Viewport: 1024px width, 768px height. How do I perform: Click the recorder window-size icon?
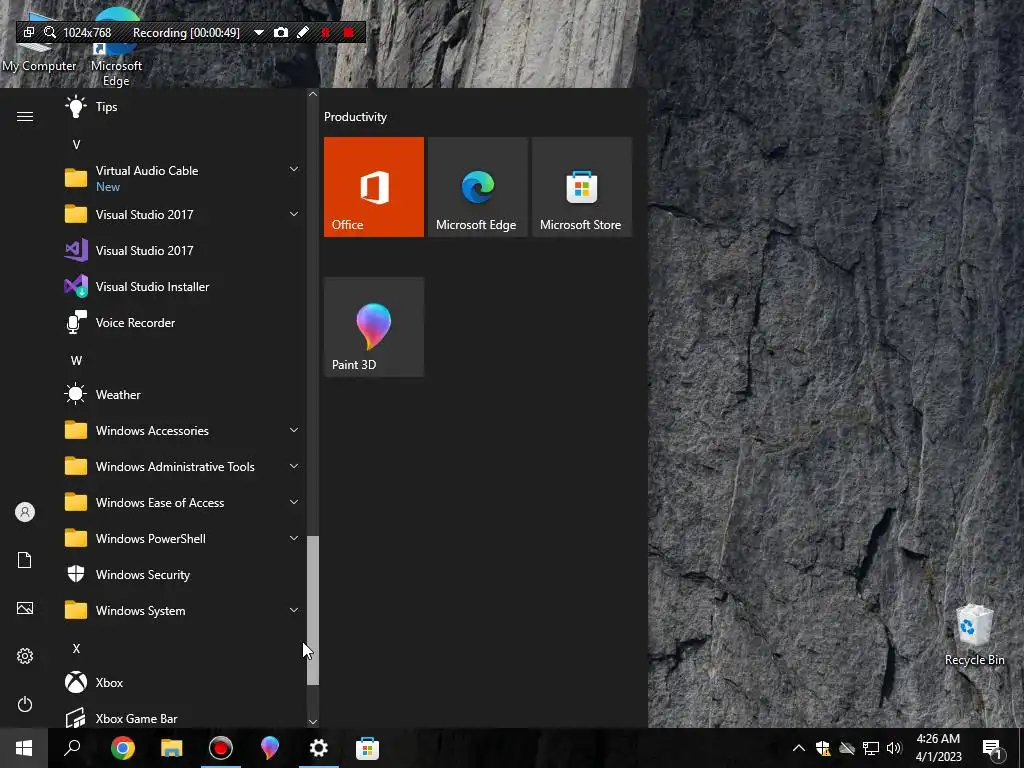coord(29,32)
